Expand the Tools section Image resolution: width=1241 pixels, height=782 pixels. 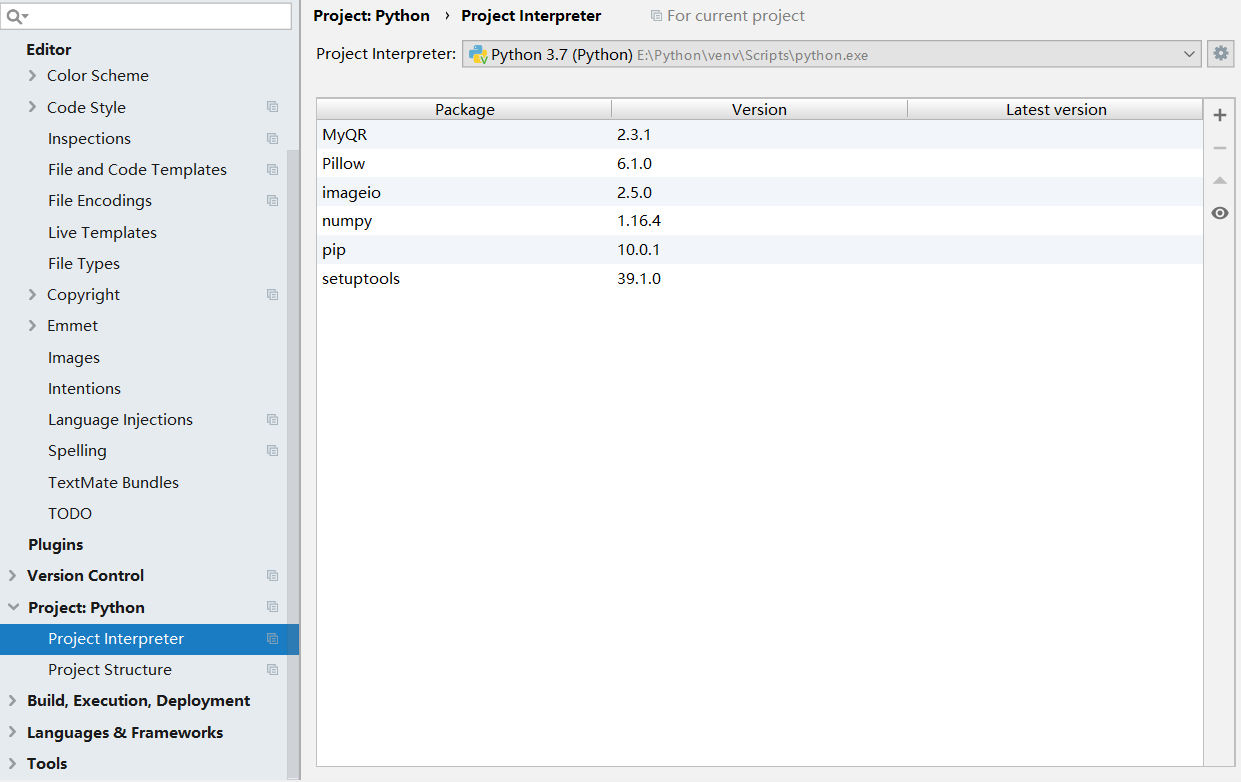(x=12, y=763)
